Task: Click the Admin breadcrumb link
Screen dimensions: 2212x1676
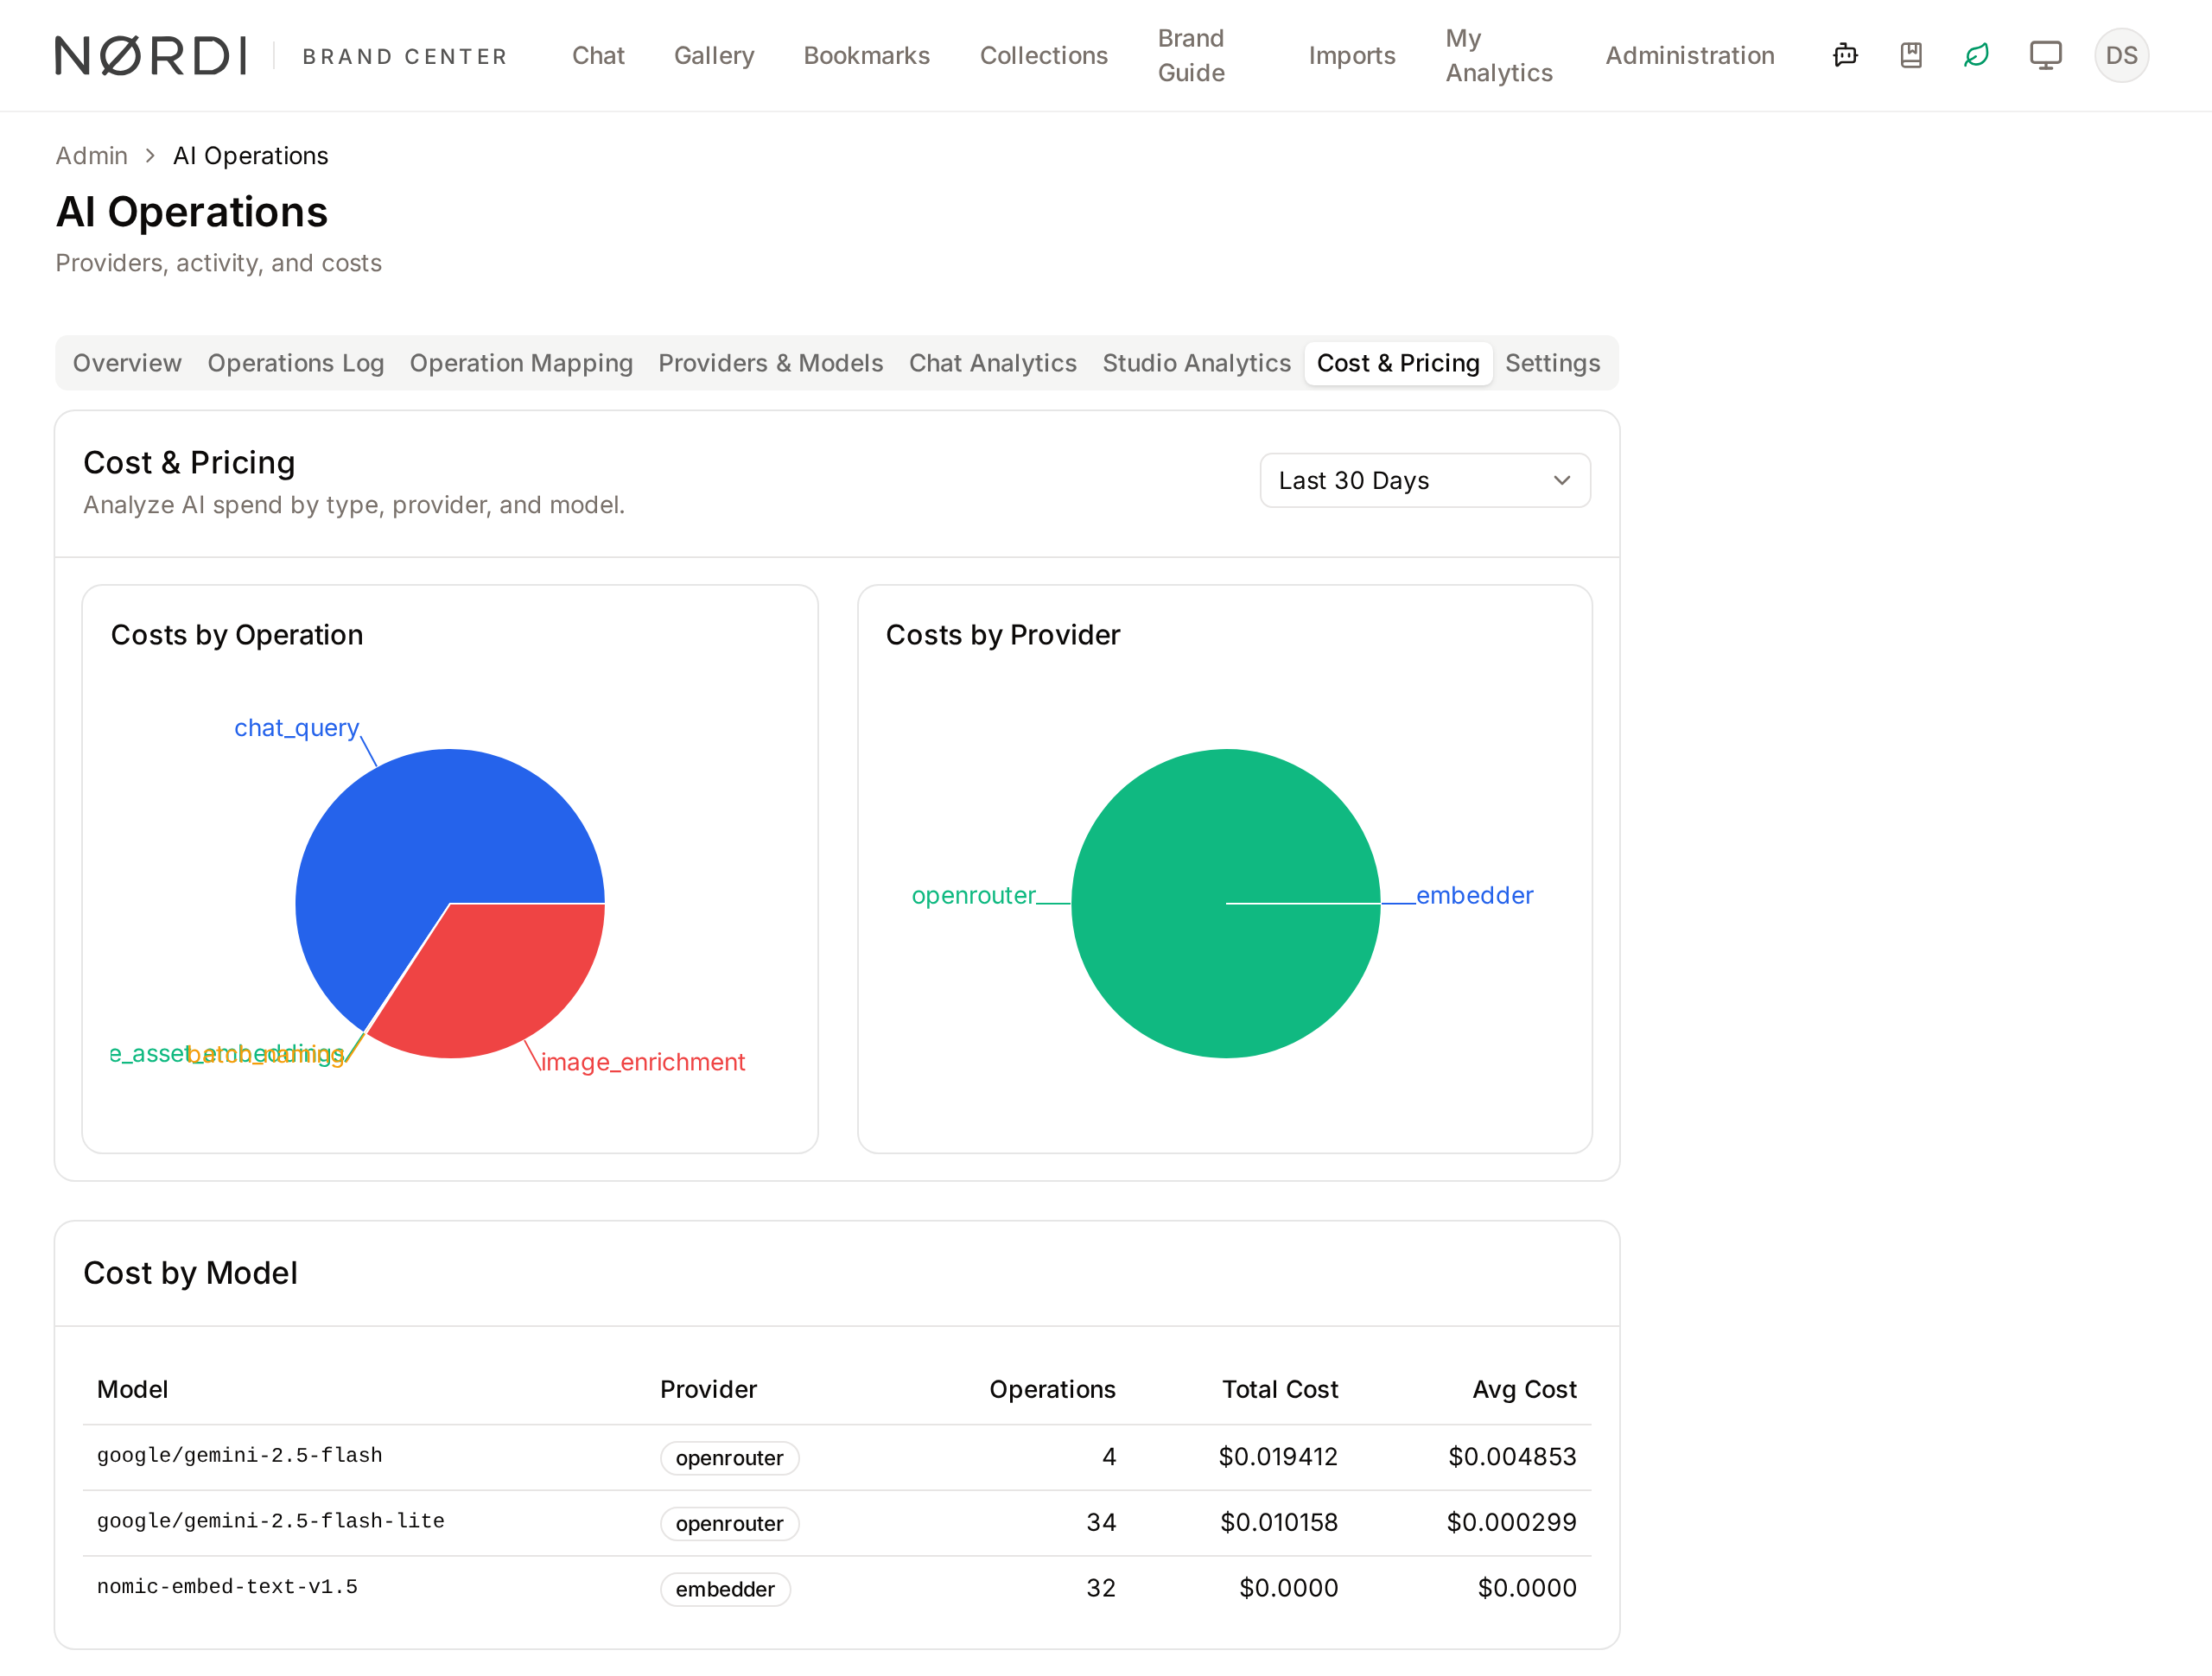Action: point(92,156)
